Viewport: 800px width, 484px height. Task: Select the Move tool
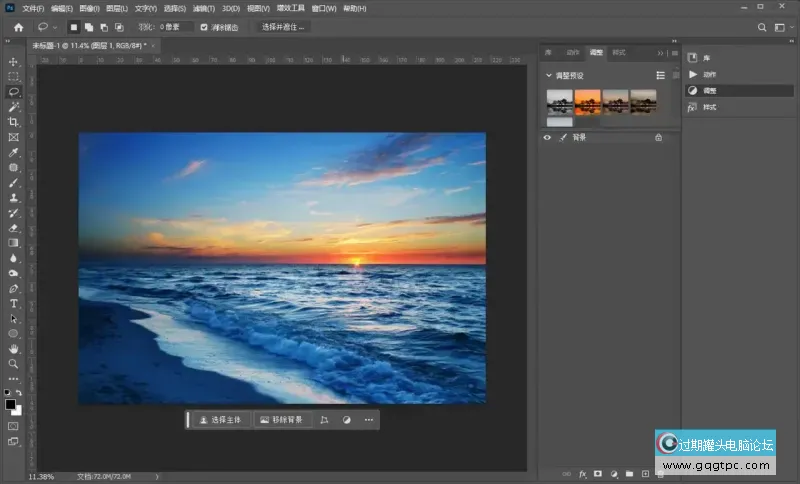[13, 62]
